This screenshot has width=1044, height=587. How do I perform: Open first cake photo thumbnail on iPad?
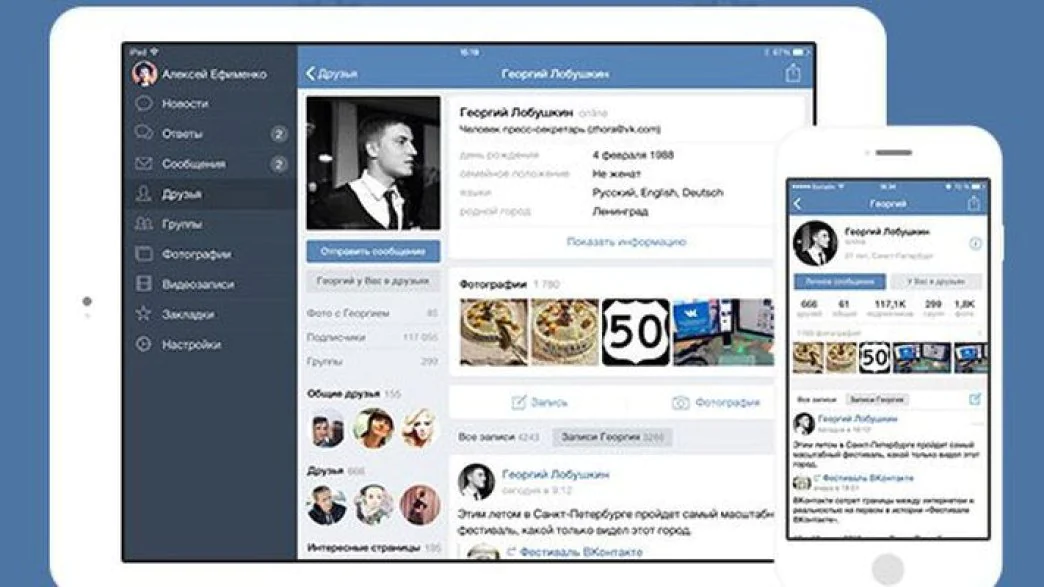pos(493,332)
